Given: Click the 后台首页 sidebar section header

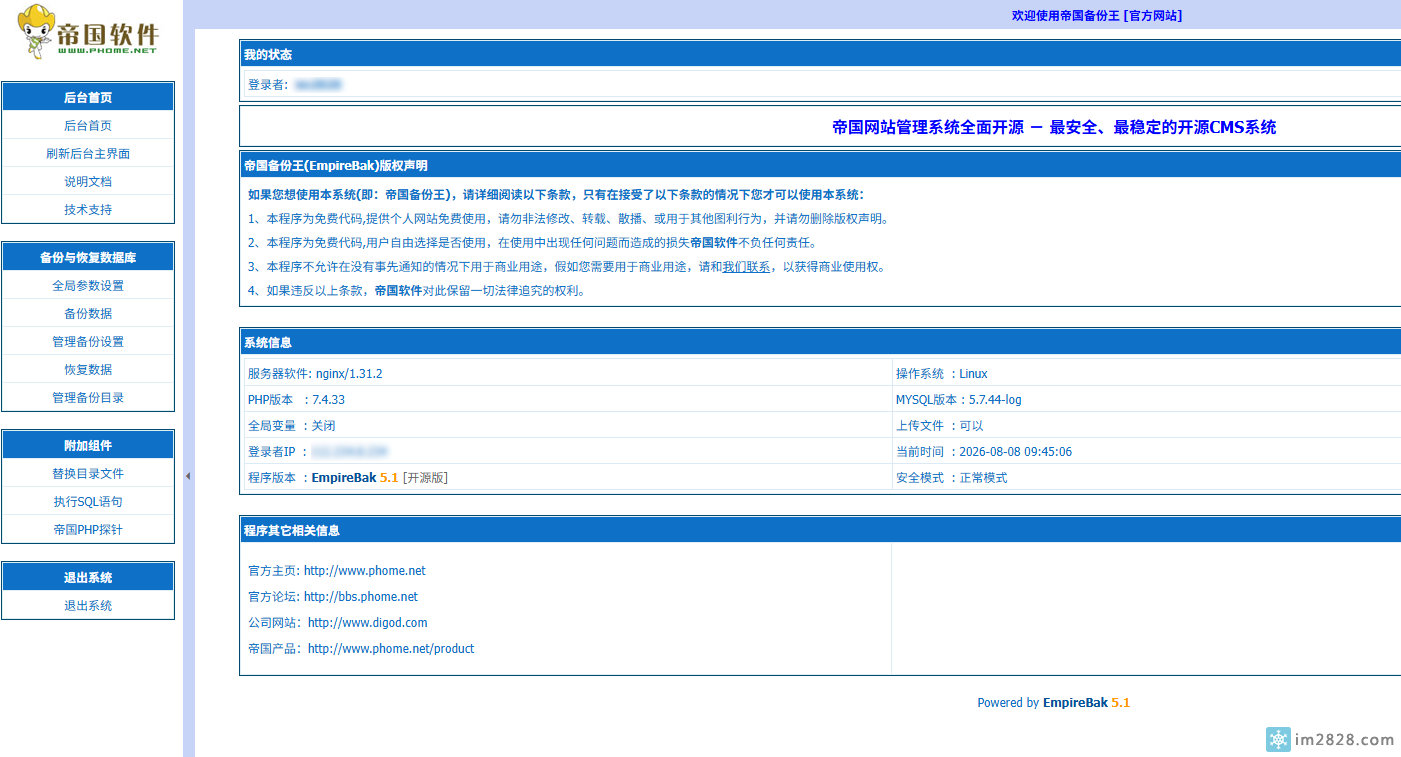Looking at the screenshot, I should [x=88, y=97].
